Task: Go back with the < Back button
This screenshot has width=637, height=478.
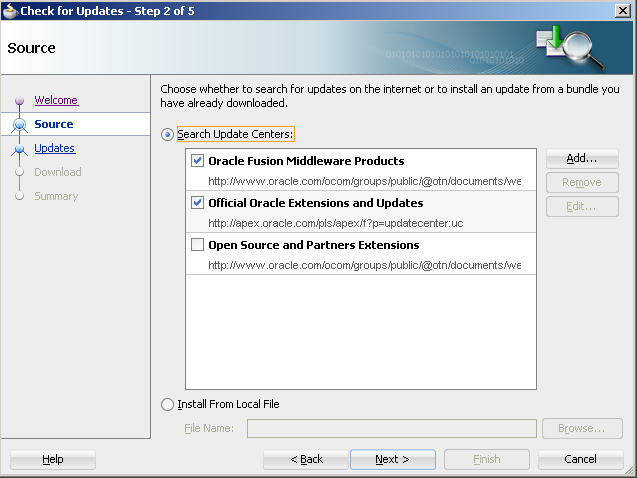Action: 306,459
